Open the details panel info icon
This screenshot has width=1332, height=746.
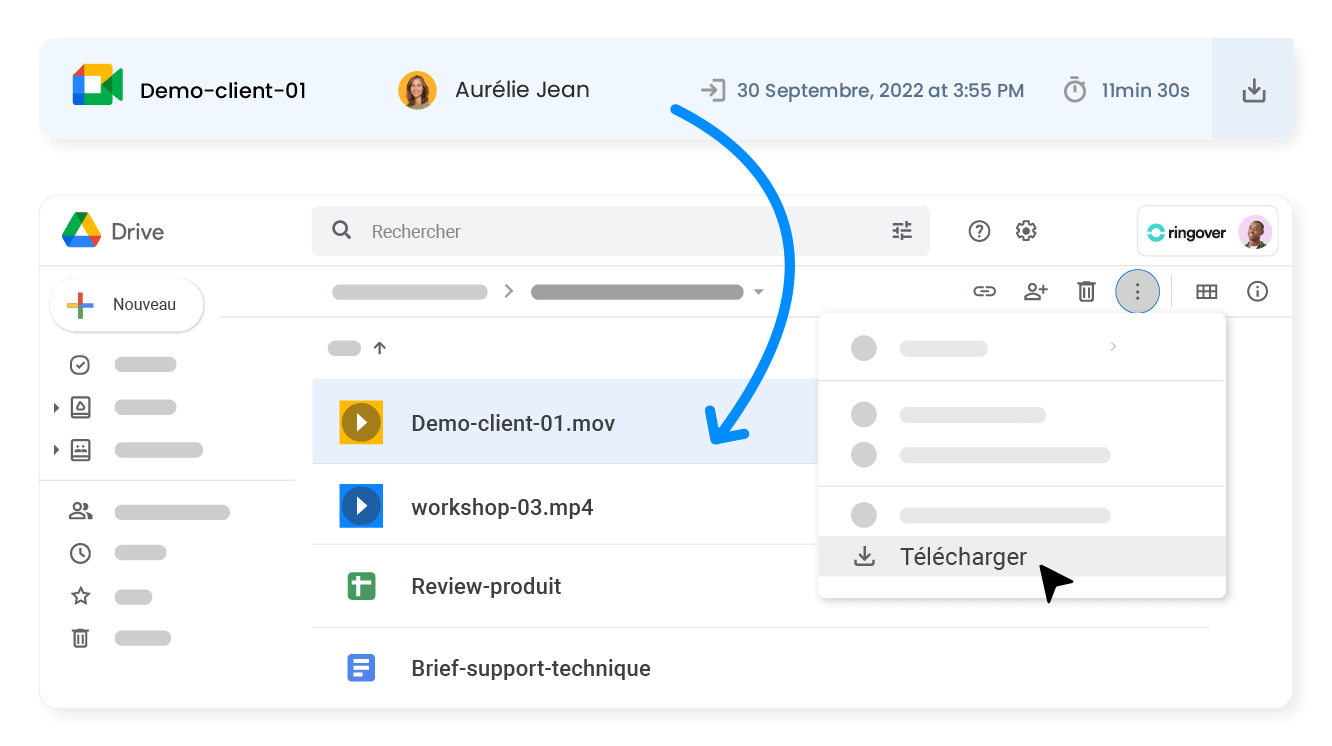[1257, 291]
